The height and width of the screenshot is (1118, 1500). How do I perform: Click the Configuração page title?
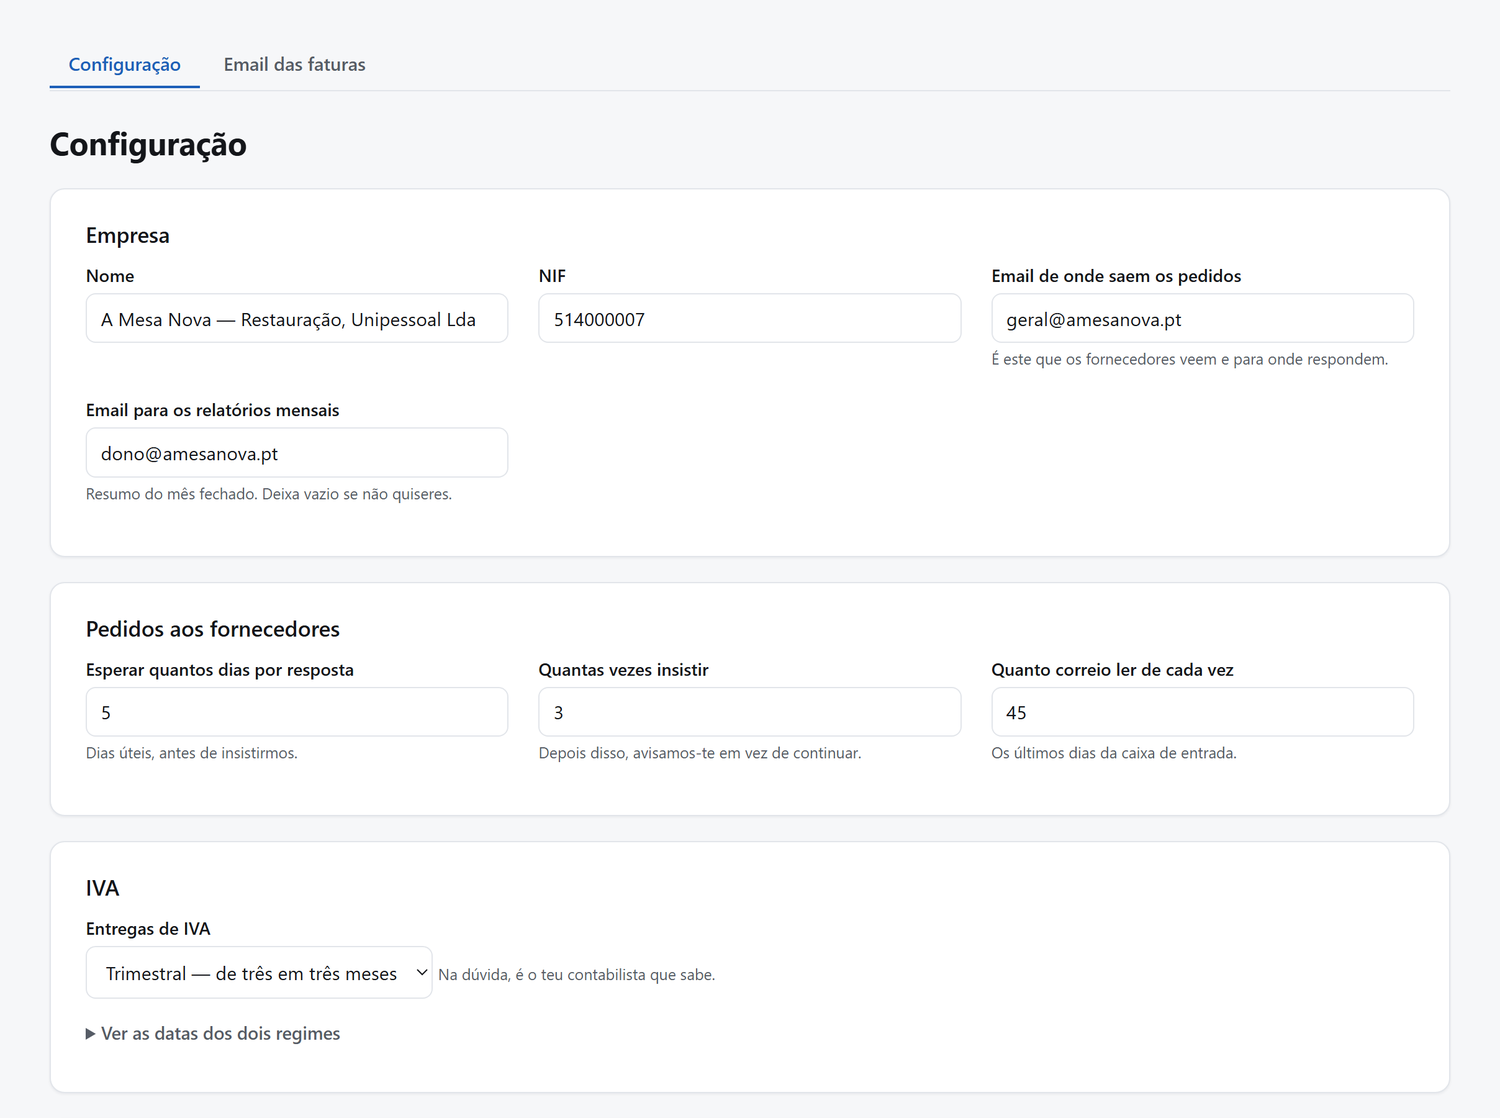coord(148,145)
